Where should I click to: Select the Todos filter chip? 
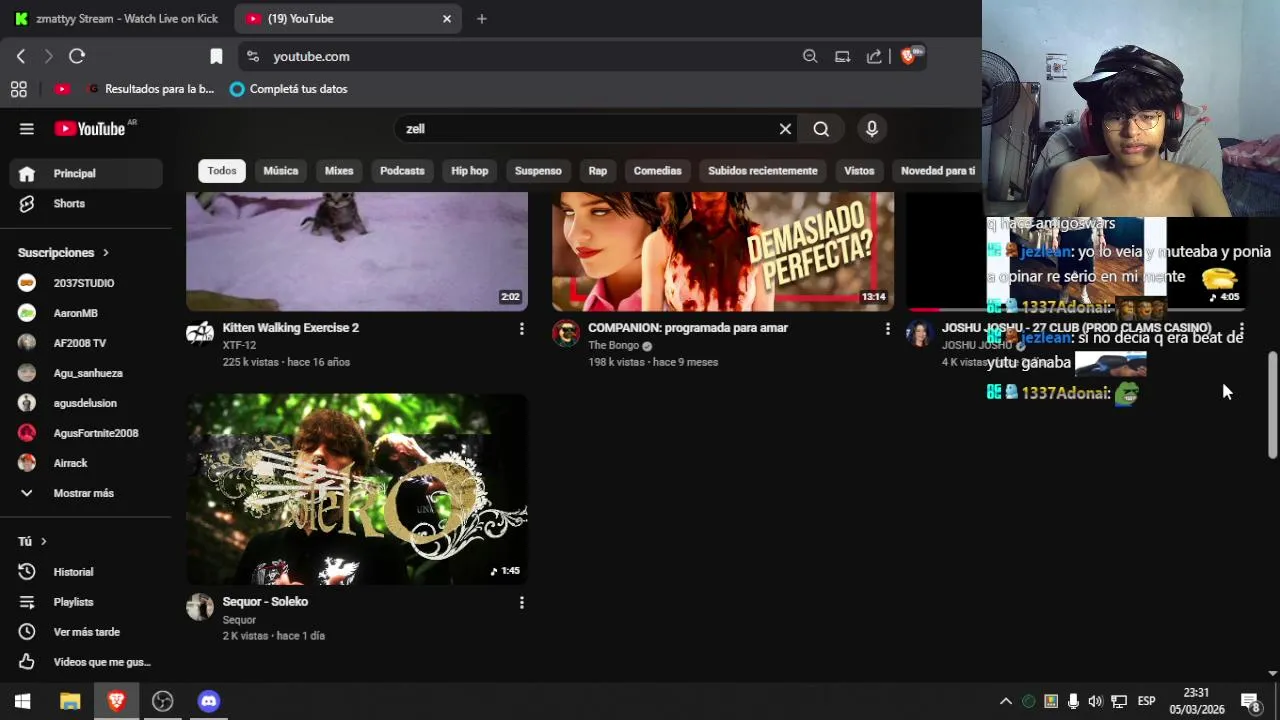pos(222,171)
